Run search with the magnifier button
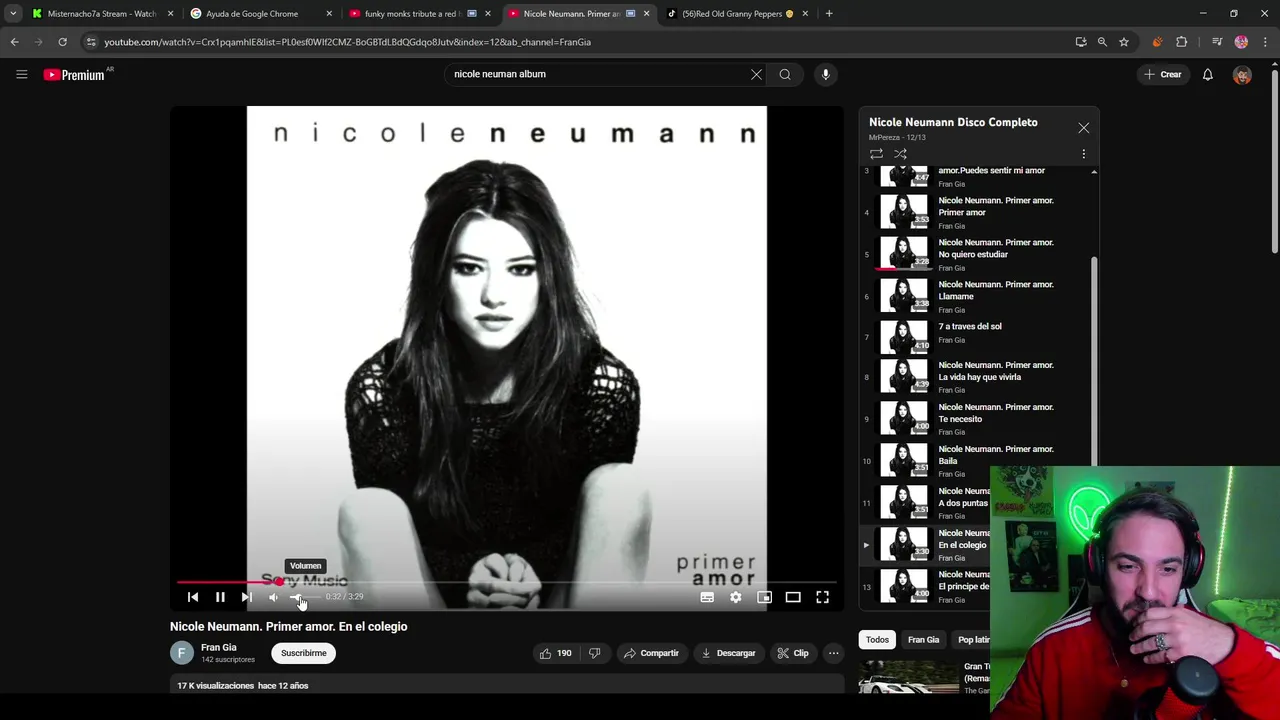This screenshot has height=720, width=1280. (785, 74)
